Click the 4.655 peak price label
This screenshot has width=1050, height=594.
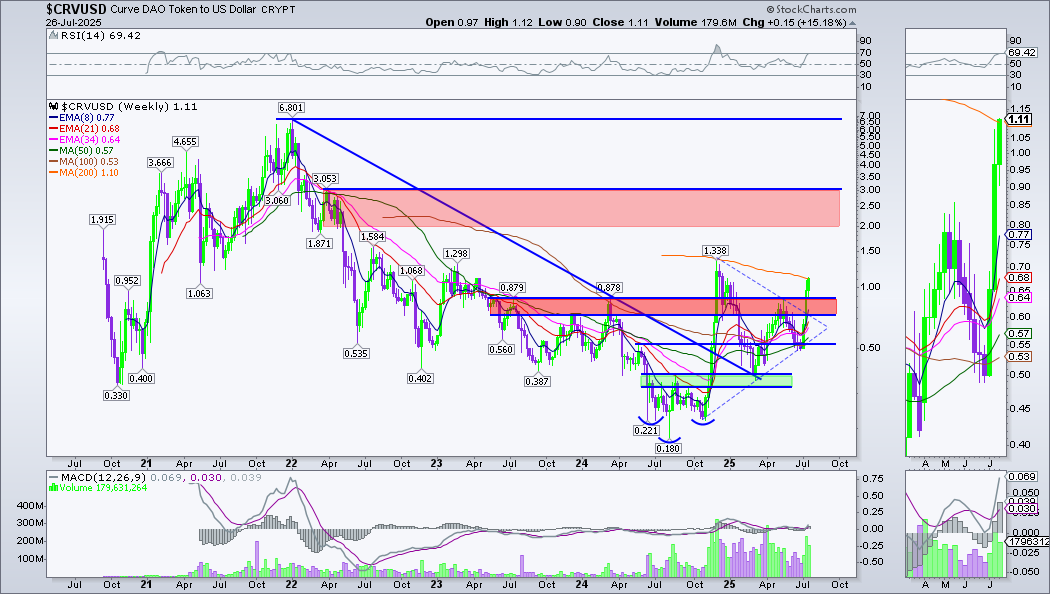coord(185,141)
